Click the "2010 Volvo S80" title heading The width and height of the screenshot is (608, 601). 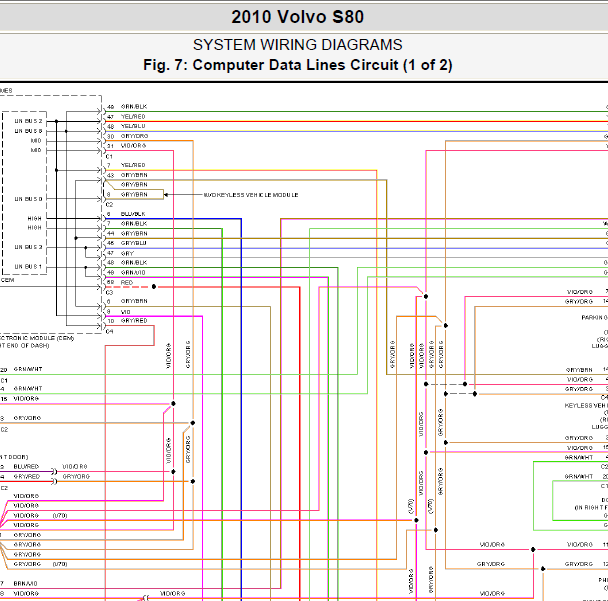pos(297,17)
